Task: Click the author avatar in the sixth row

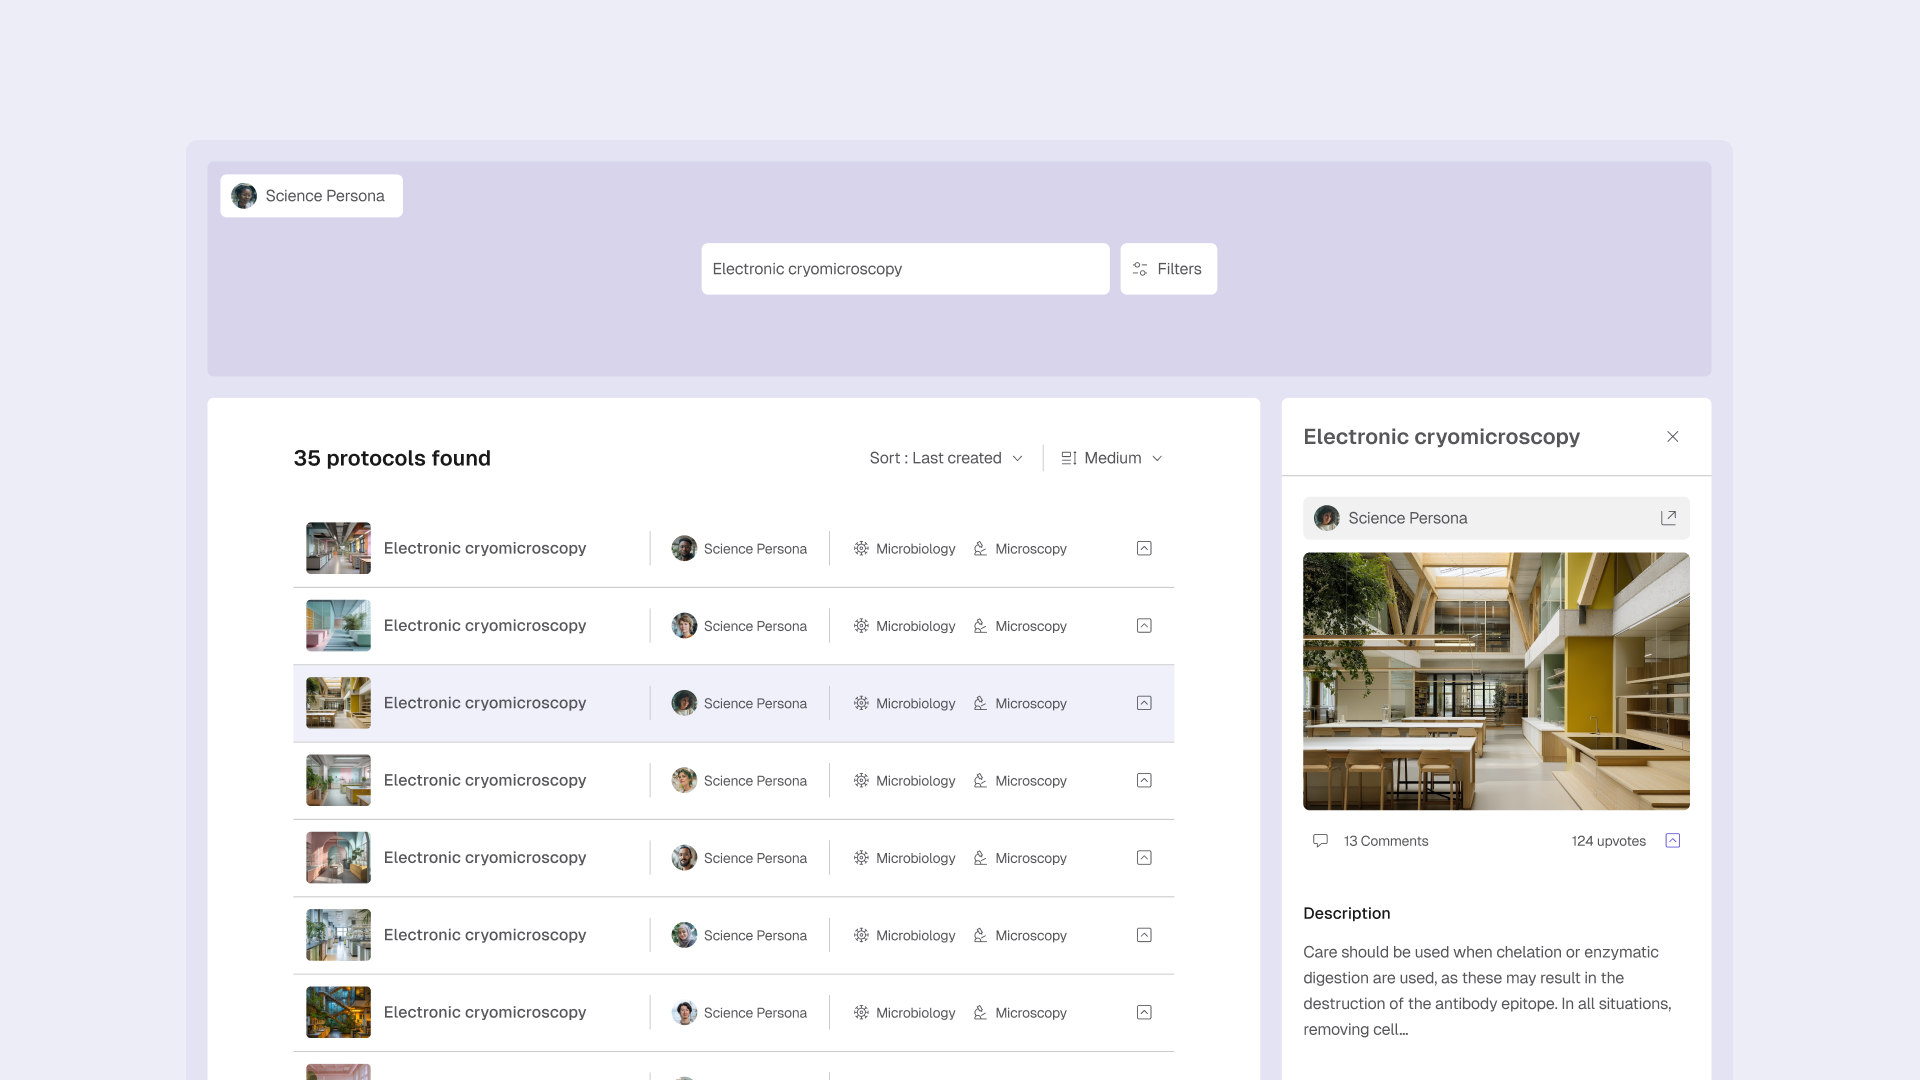Action: (684, 935)
